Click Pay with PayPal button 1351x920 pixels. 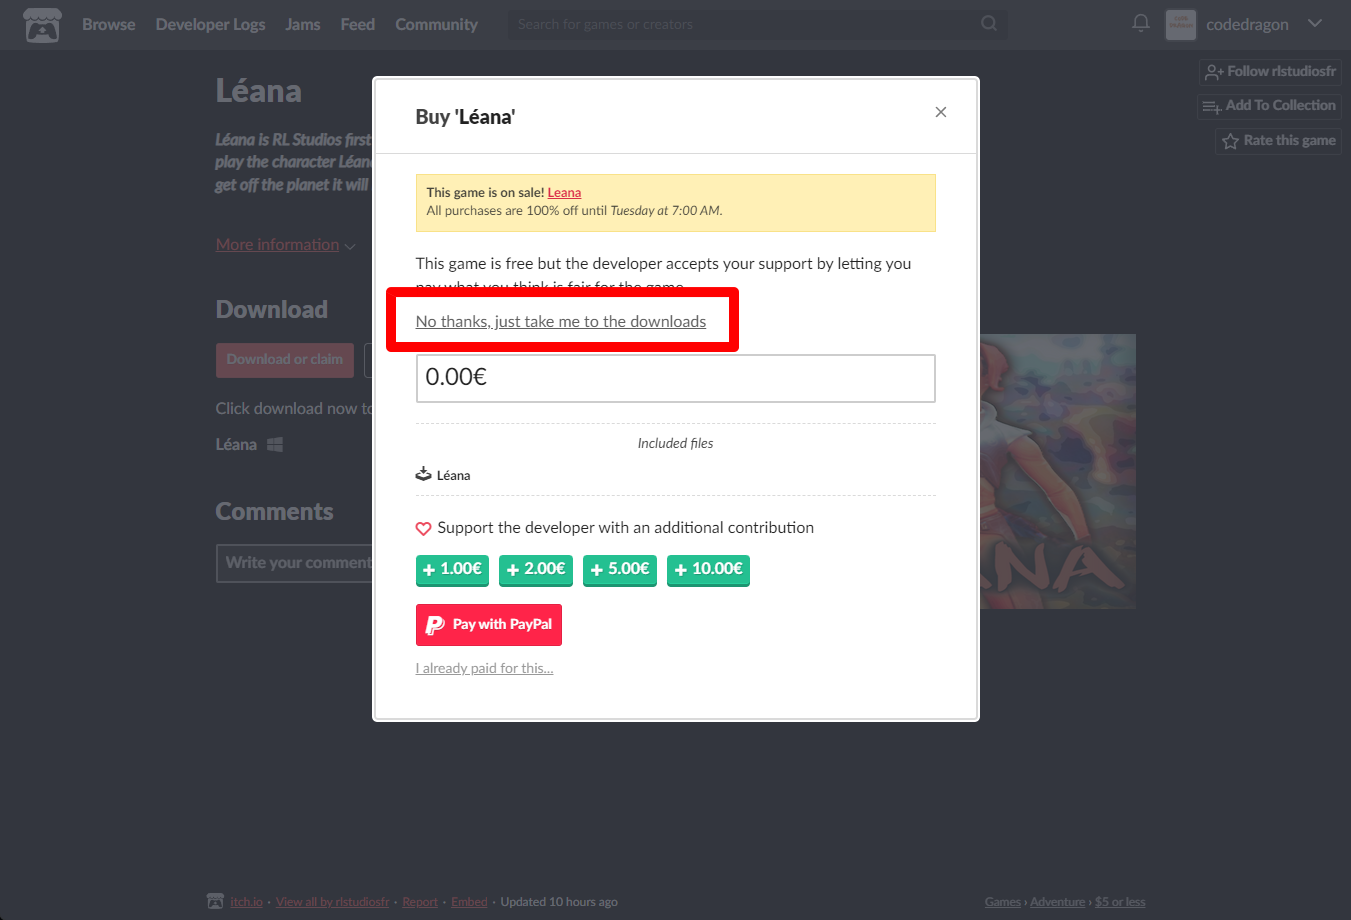pos(489,625)
